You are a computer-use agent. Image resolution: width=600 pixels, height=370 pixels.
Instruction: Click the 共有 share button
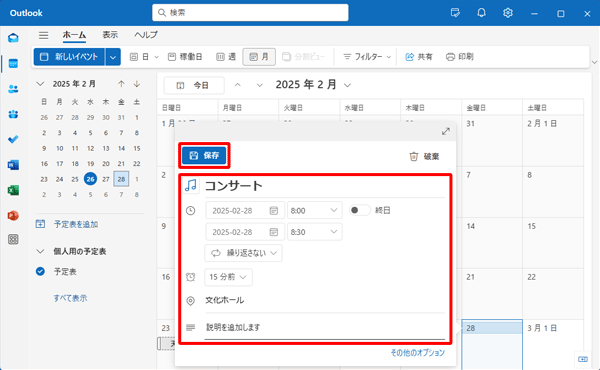click(x=419, y=57)
